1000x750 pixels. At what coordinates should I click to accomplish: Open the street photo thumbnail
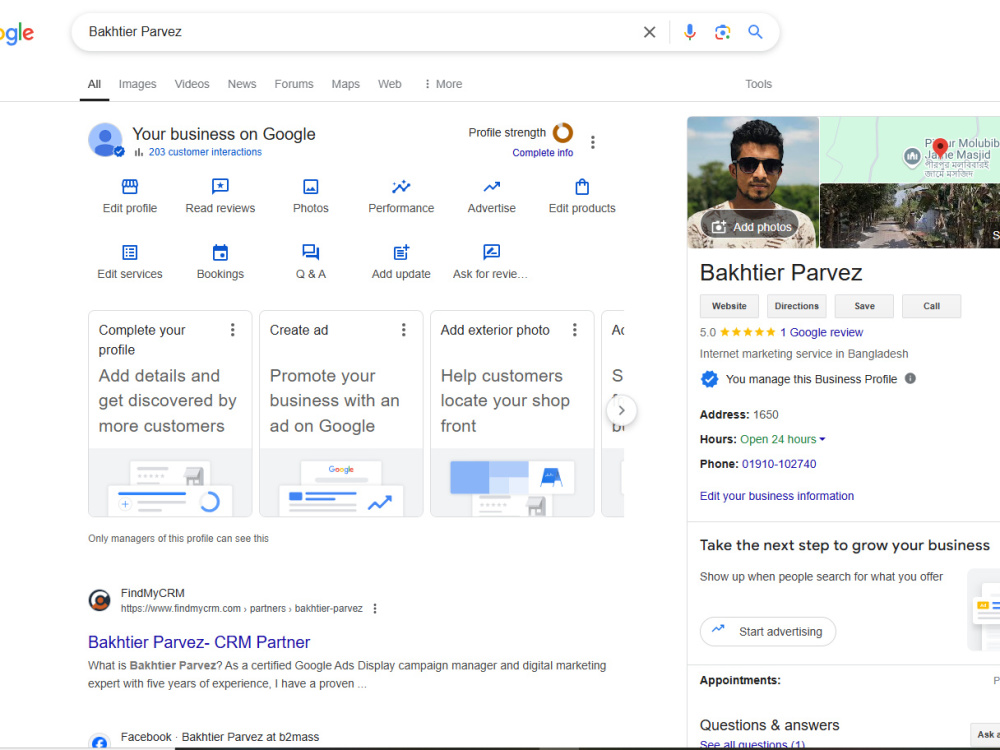point(909,216)
